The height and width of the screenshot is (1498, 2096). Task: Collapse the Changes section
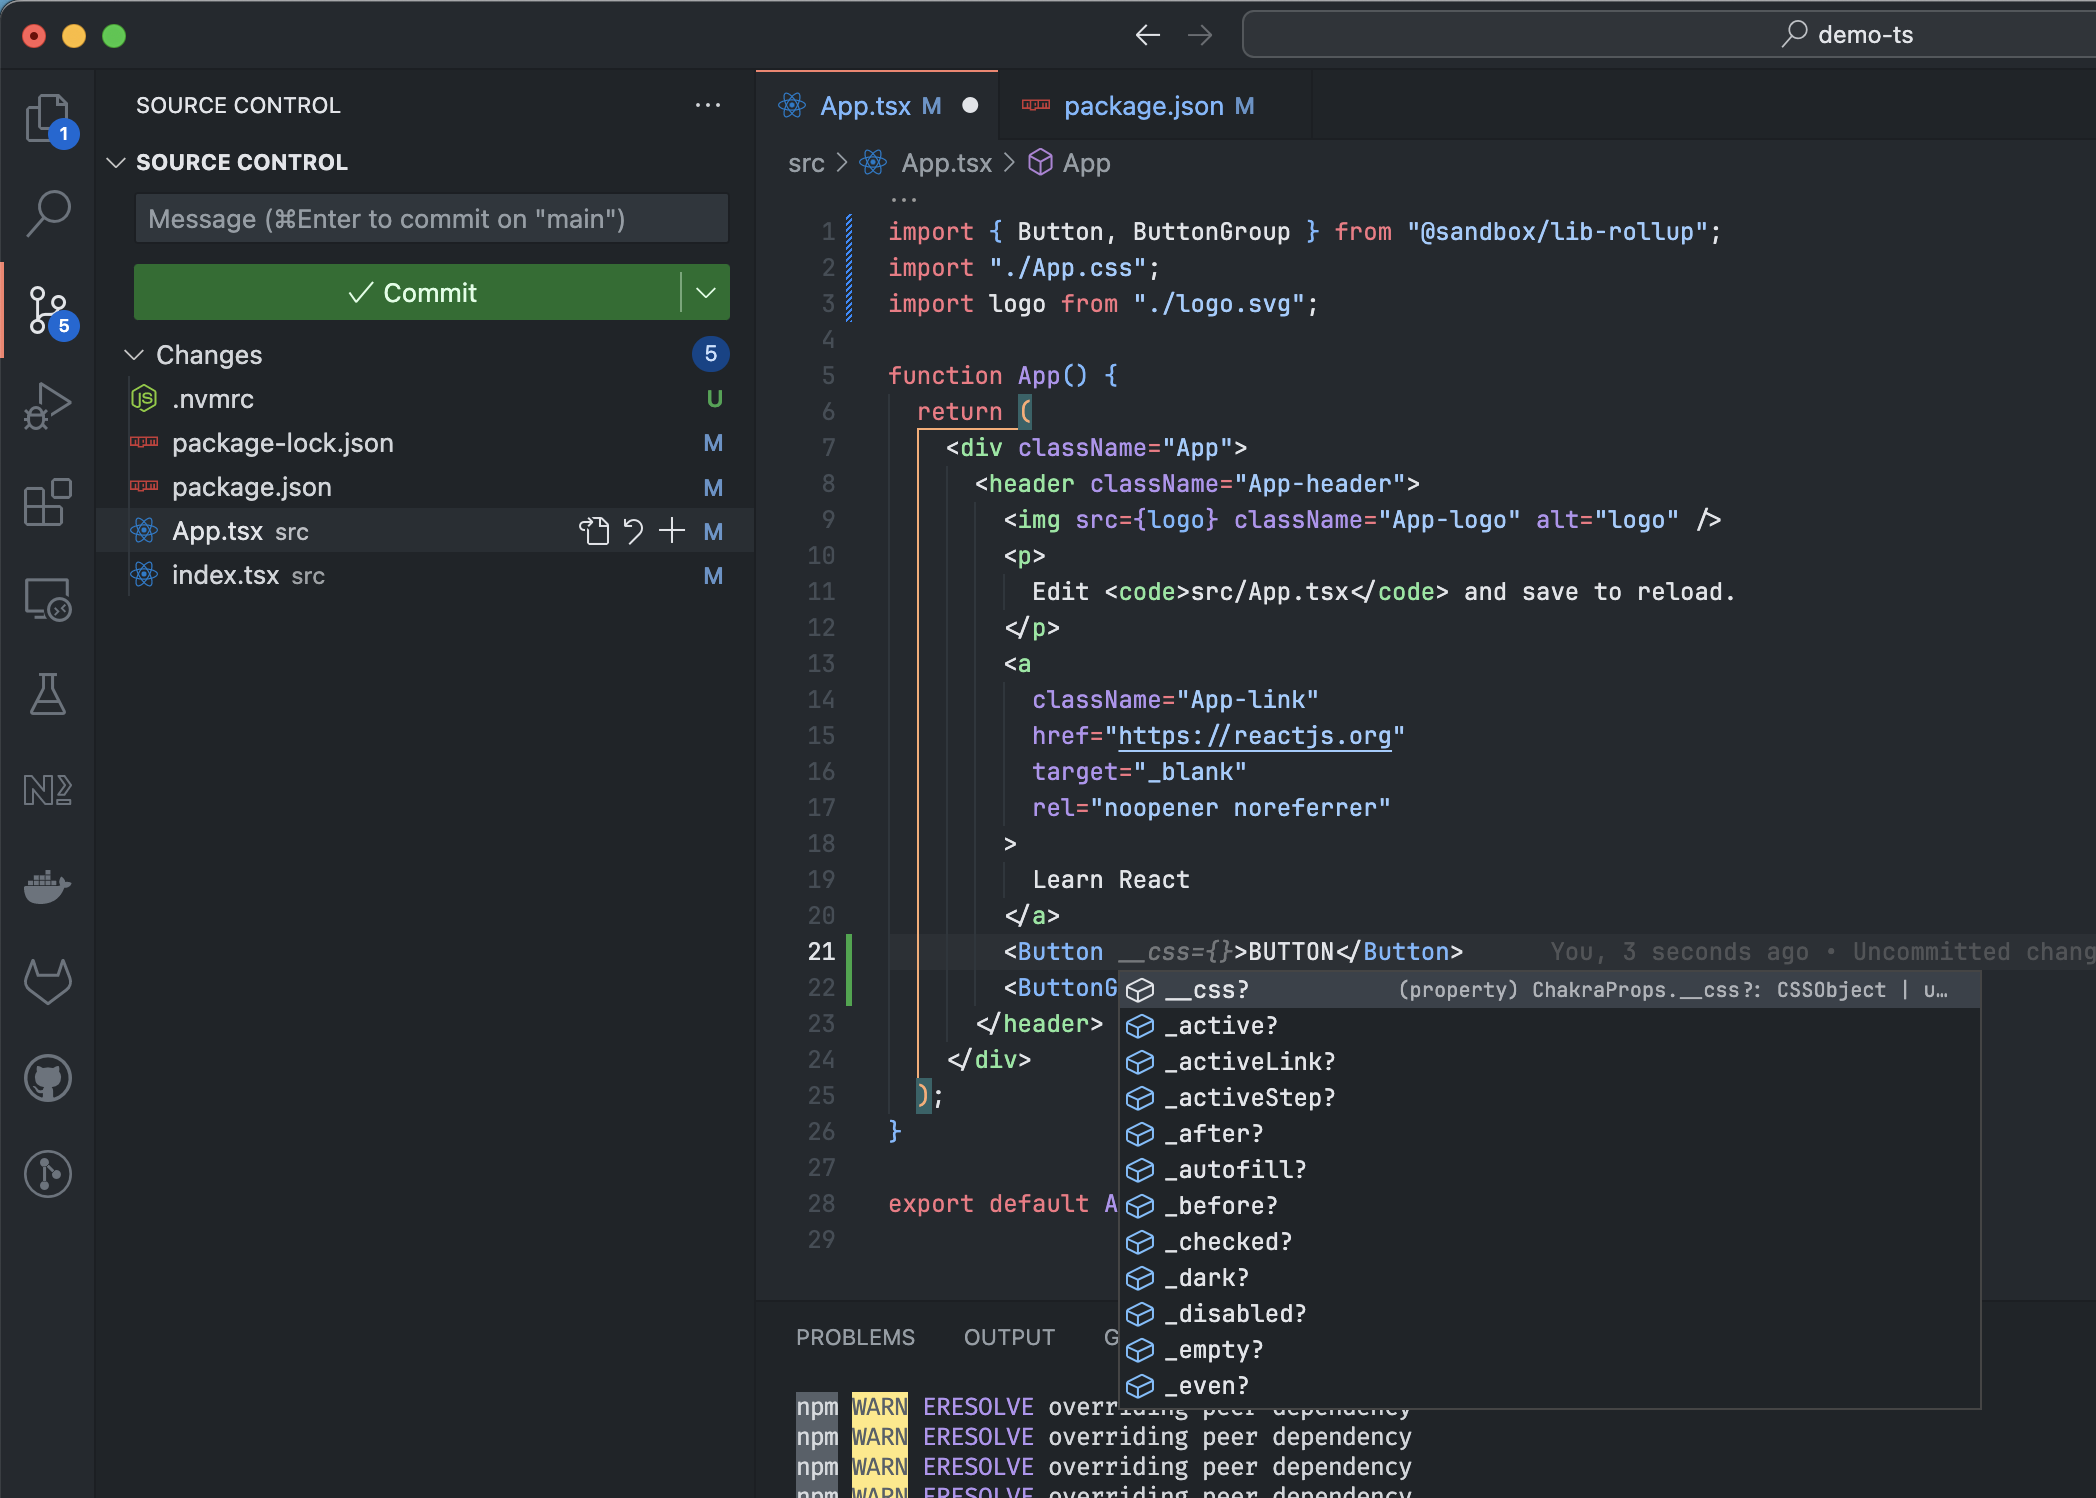coord(135,354)
